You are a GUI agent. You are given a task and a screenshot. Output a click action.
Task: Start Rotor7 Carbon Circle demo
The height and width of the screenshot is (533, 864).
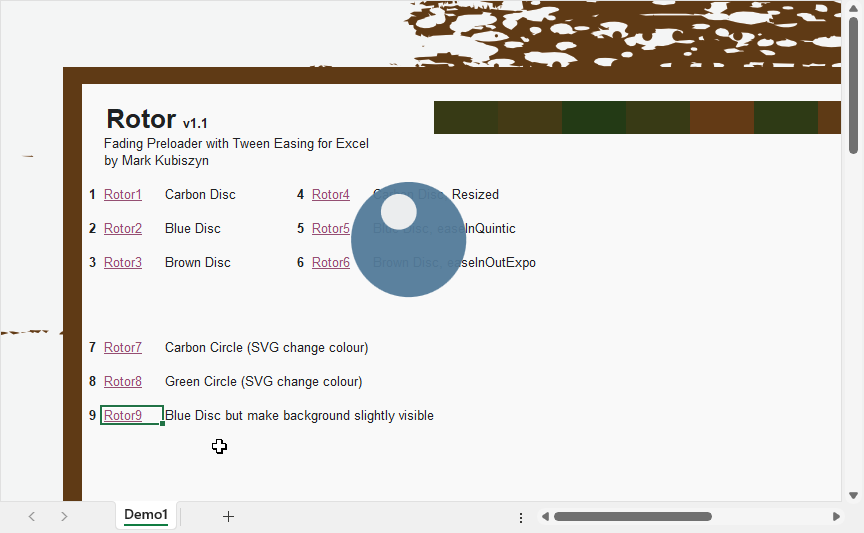tap(123, 348)
